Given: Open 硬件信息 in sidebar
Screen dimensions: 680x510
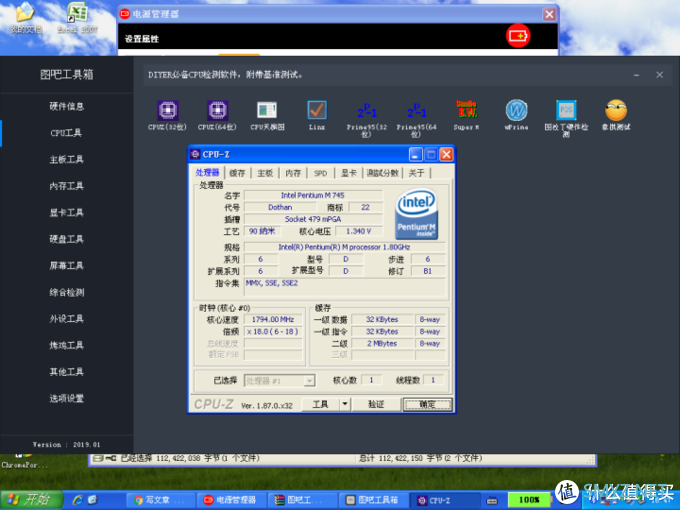Looking at the screenshot, I should (66, 106).
